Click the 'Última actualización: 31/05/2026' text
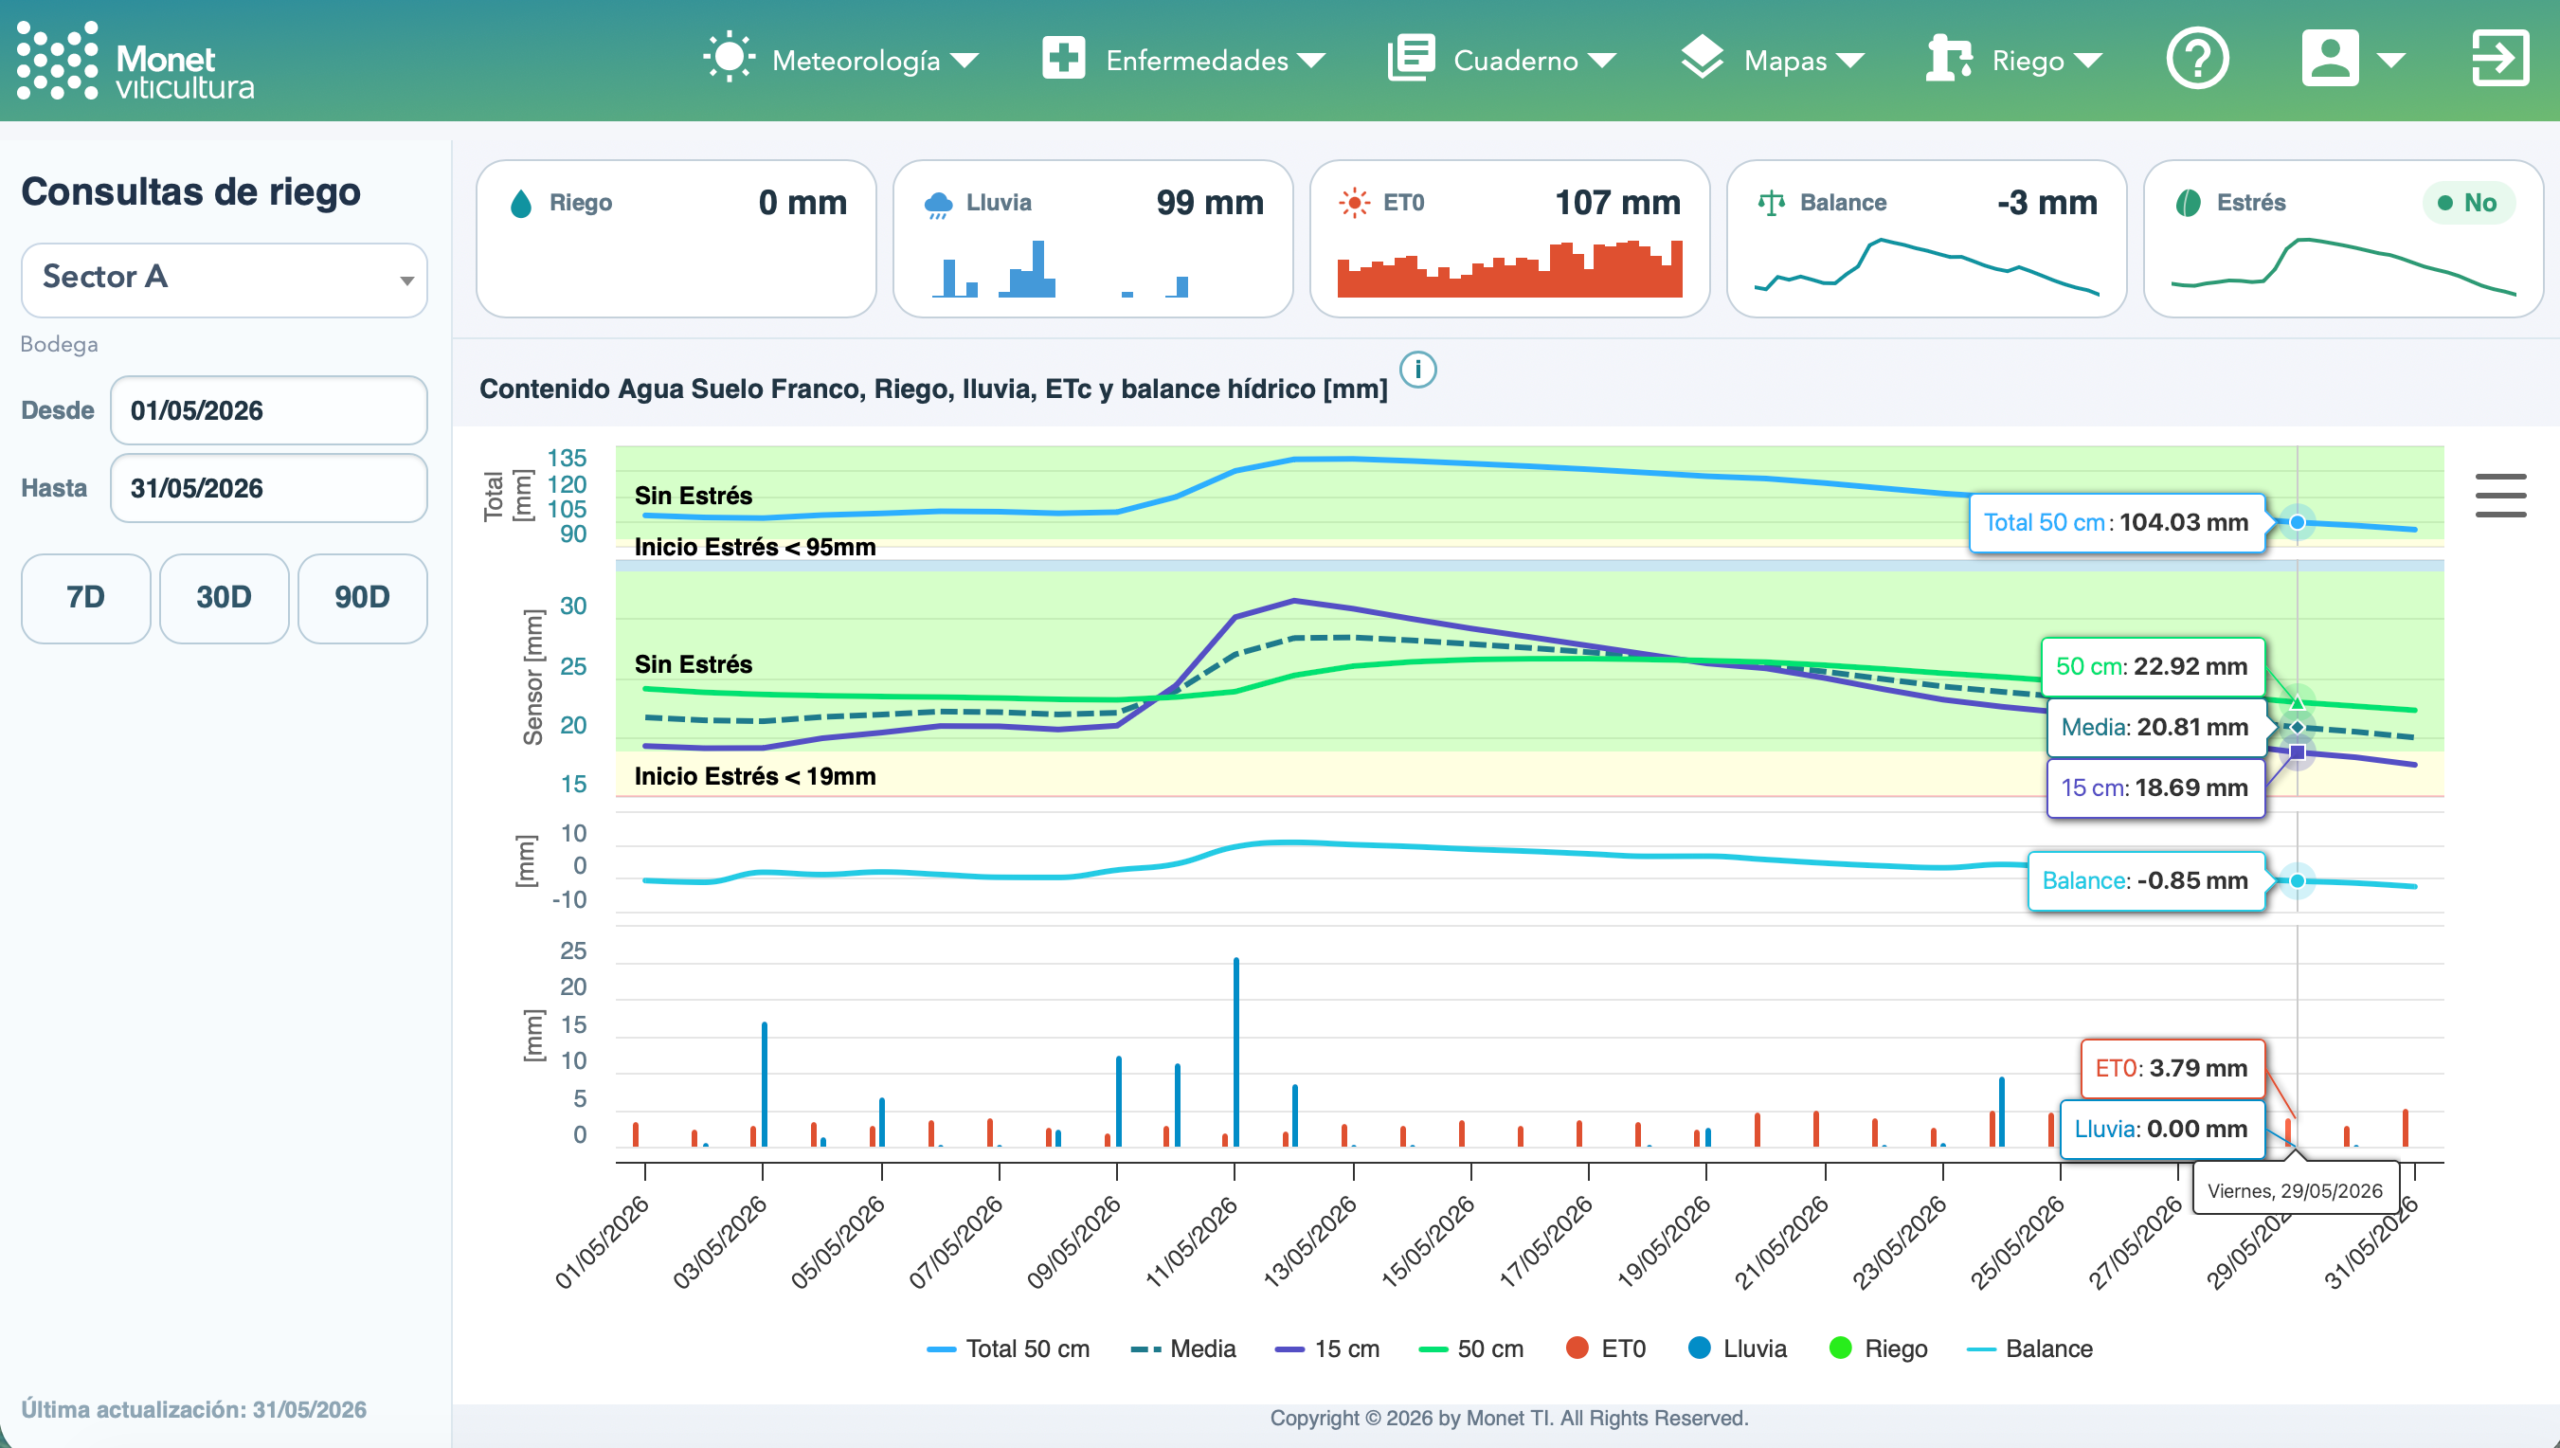2560x1448 pixels. click(194, 1410)
